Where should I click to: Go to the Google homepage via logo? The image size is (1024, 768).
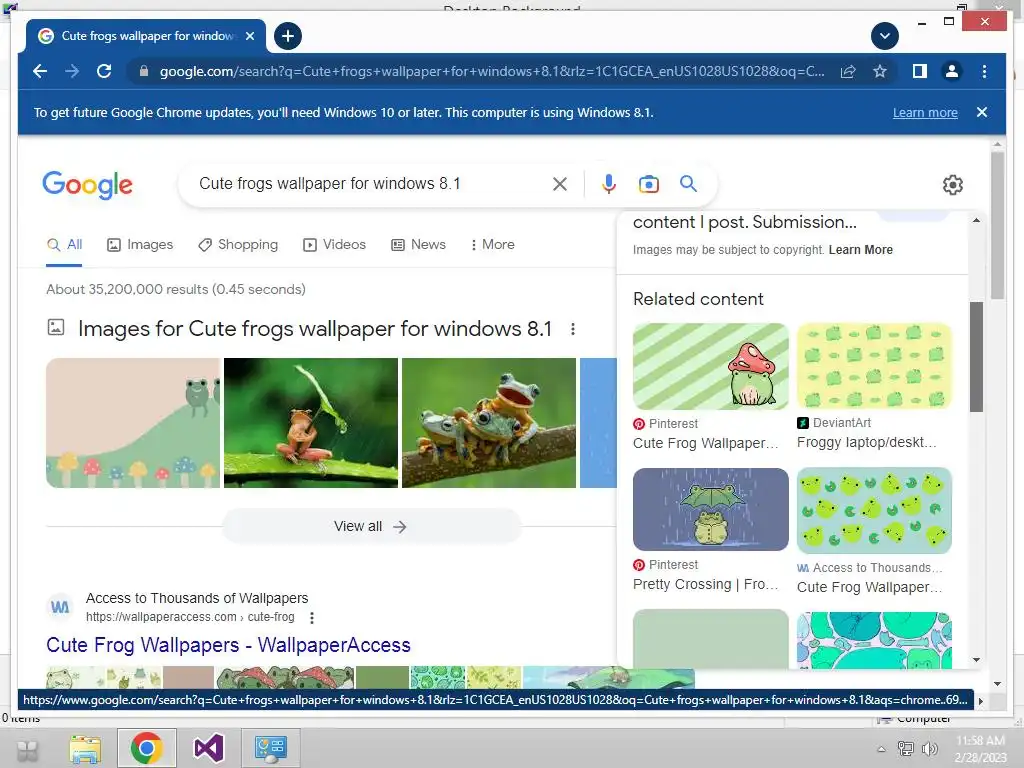point(88,185)
